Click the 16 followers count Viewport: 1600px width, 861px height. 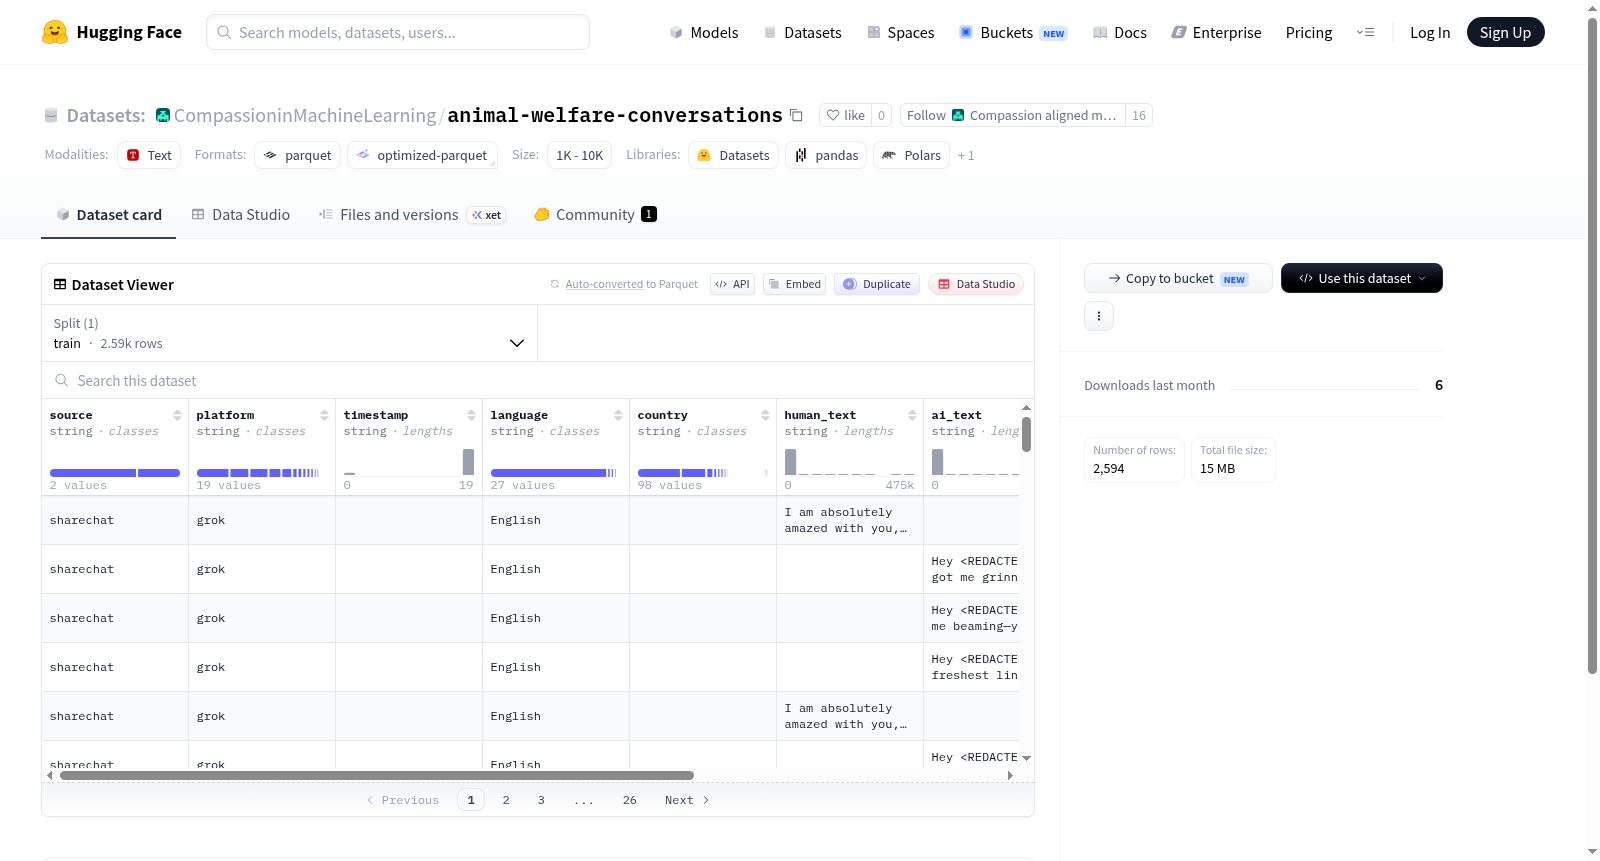click(x=1139, y=115)
